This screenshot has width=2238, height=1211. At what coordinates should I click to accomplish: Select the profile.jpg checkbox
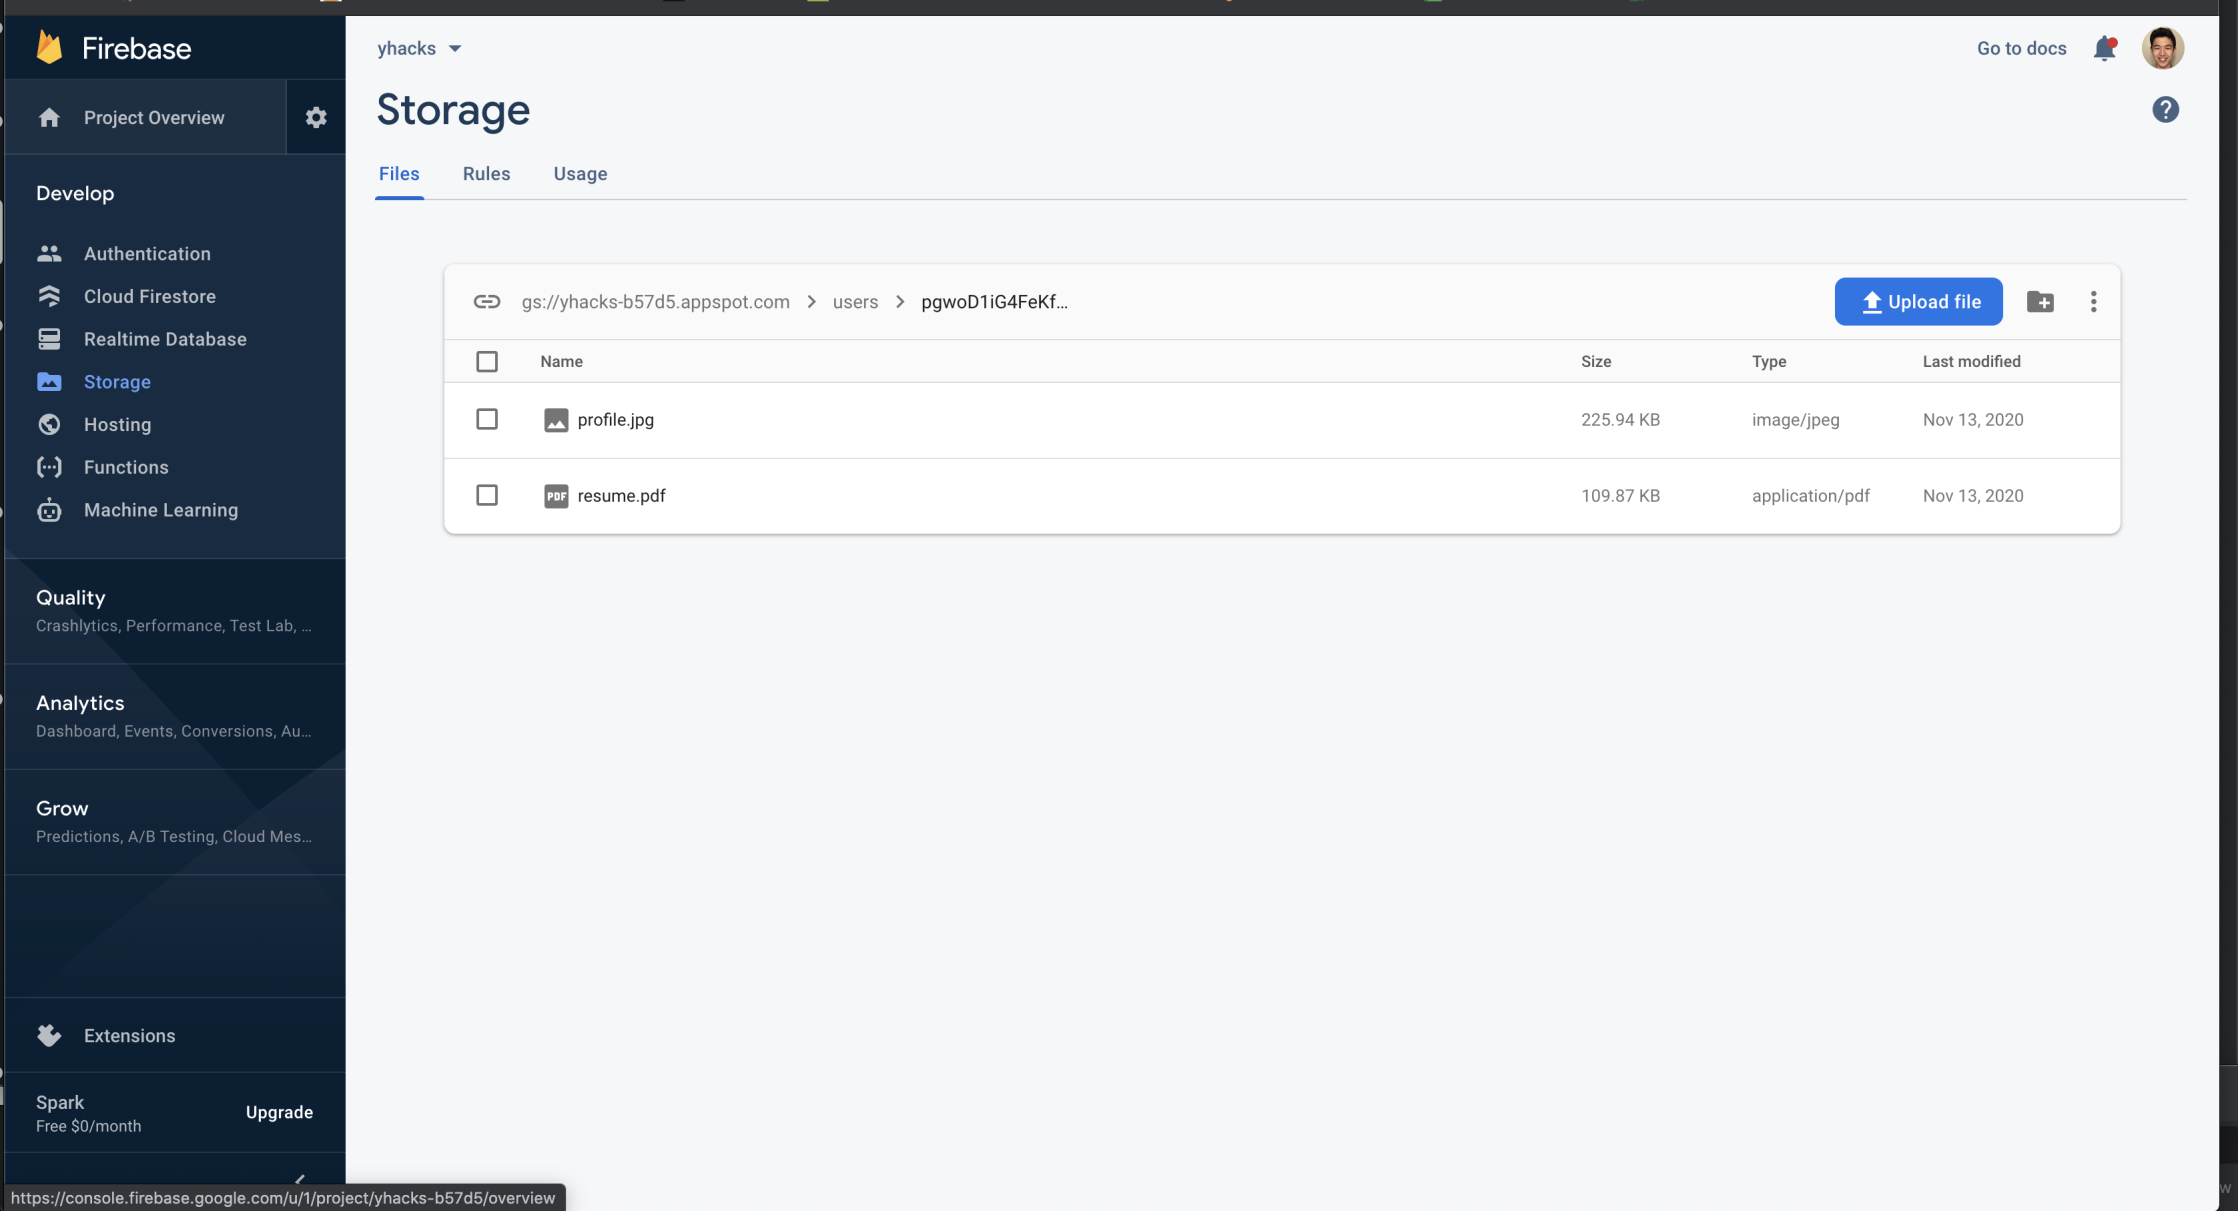point(487,419)
